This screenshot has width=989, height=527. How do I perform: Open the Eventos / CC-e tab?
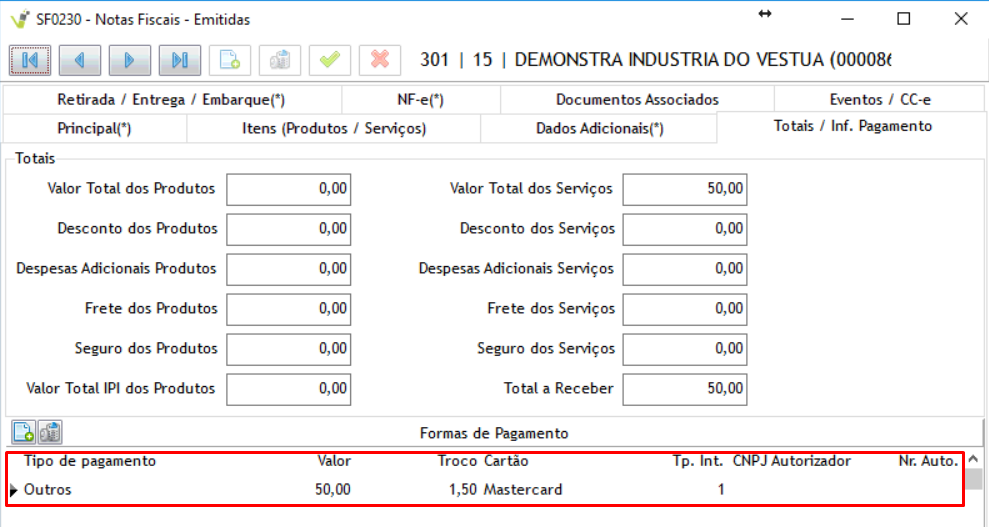coord(880,100)
